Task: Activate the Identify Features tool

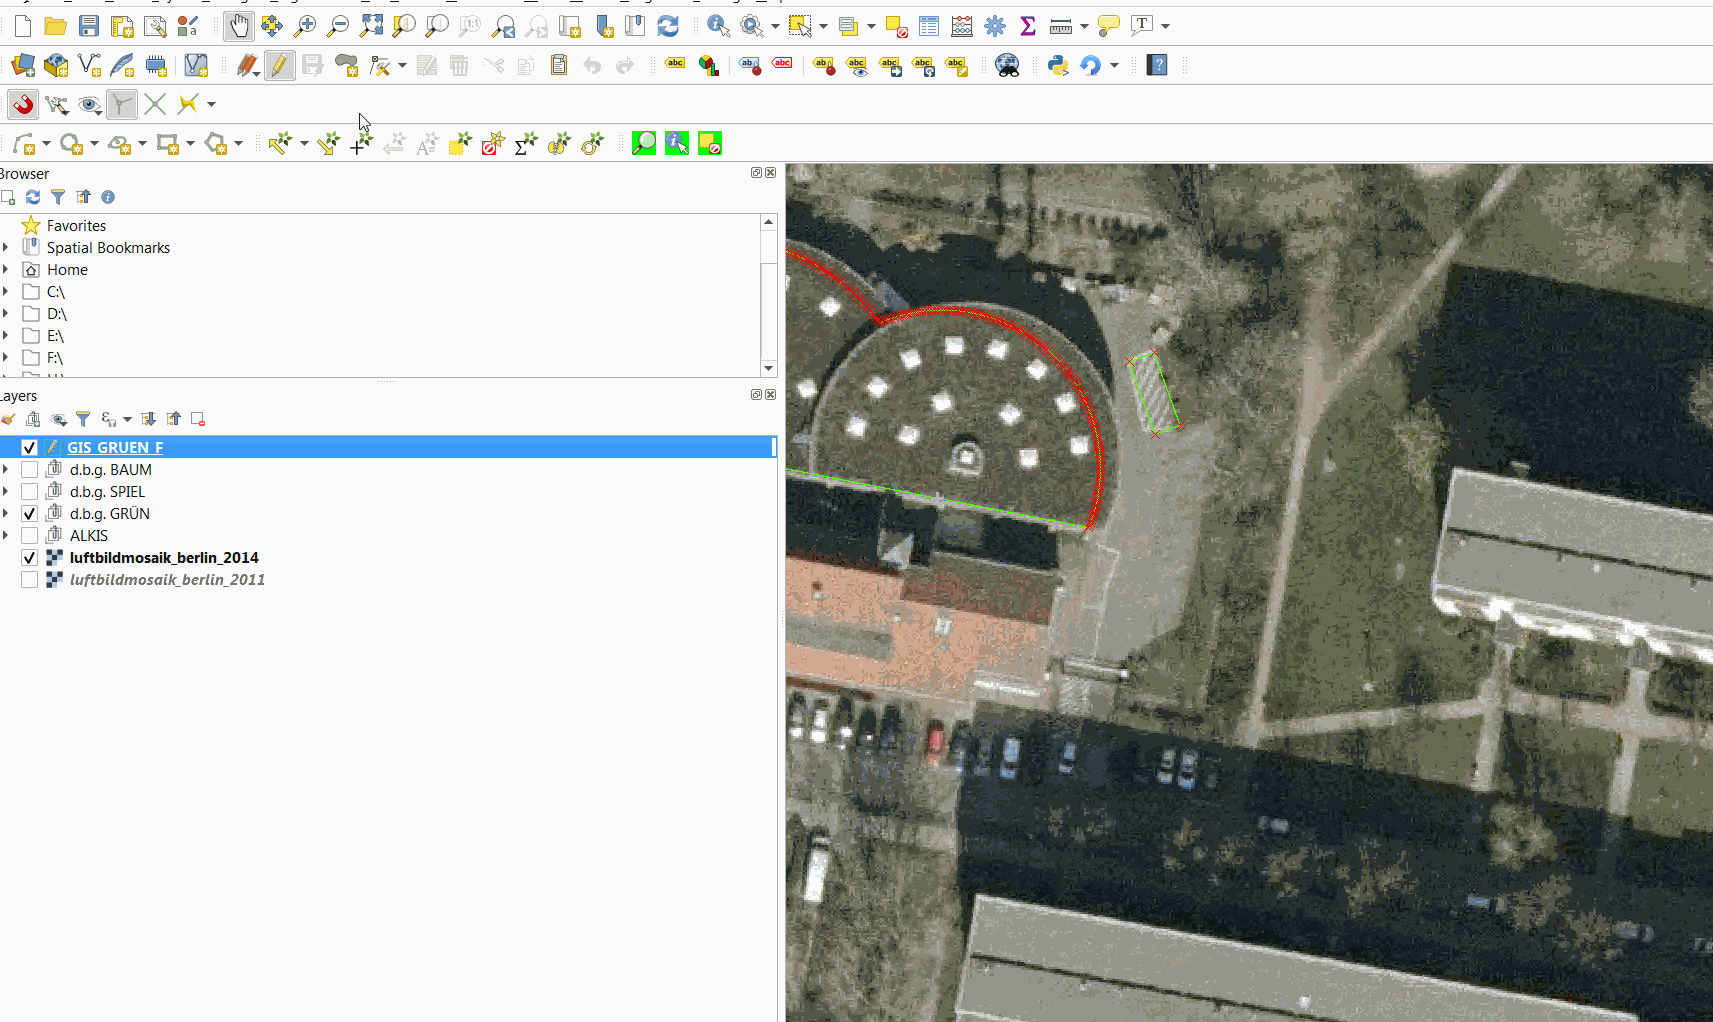Action: coord(719,26)
